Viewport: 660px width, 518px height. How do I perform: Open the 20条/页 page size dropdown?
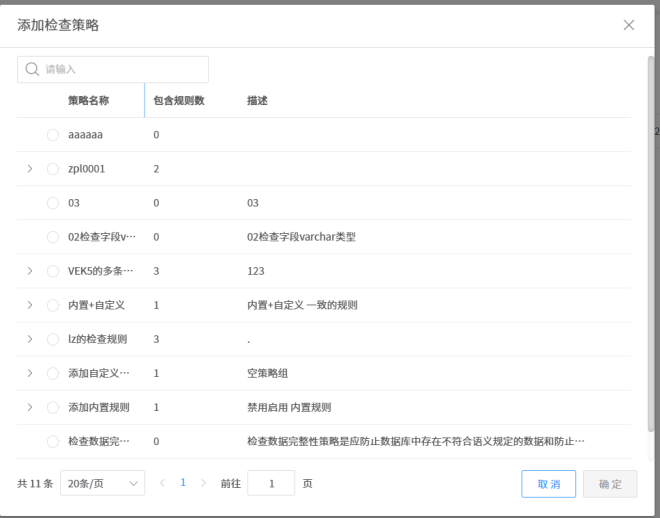click(103, 483)
